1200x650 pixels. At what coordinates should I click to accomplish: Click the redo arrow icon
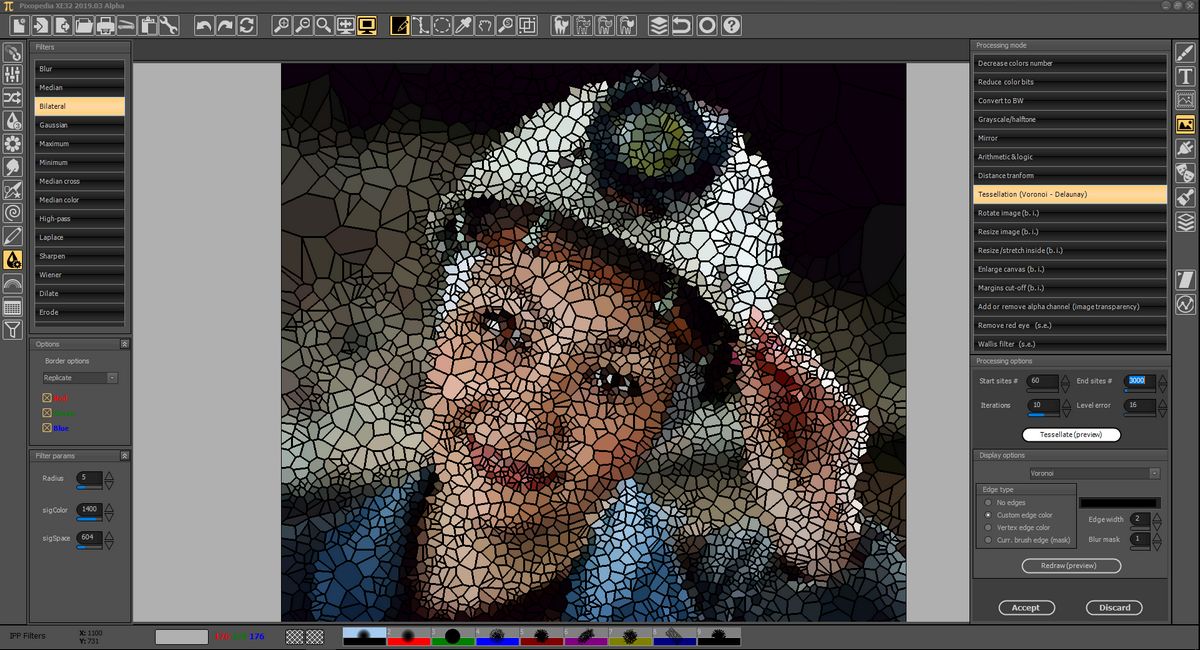coord(225,26)
